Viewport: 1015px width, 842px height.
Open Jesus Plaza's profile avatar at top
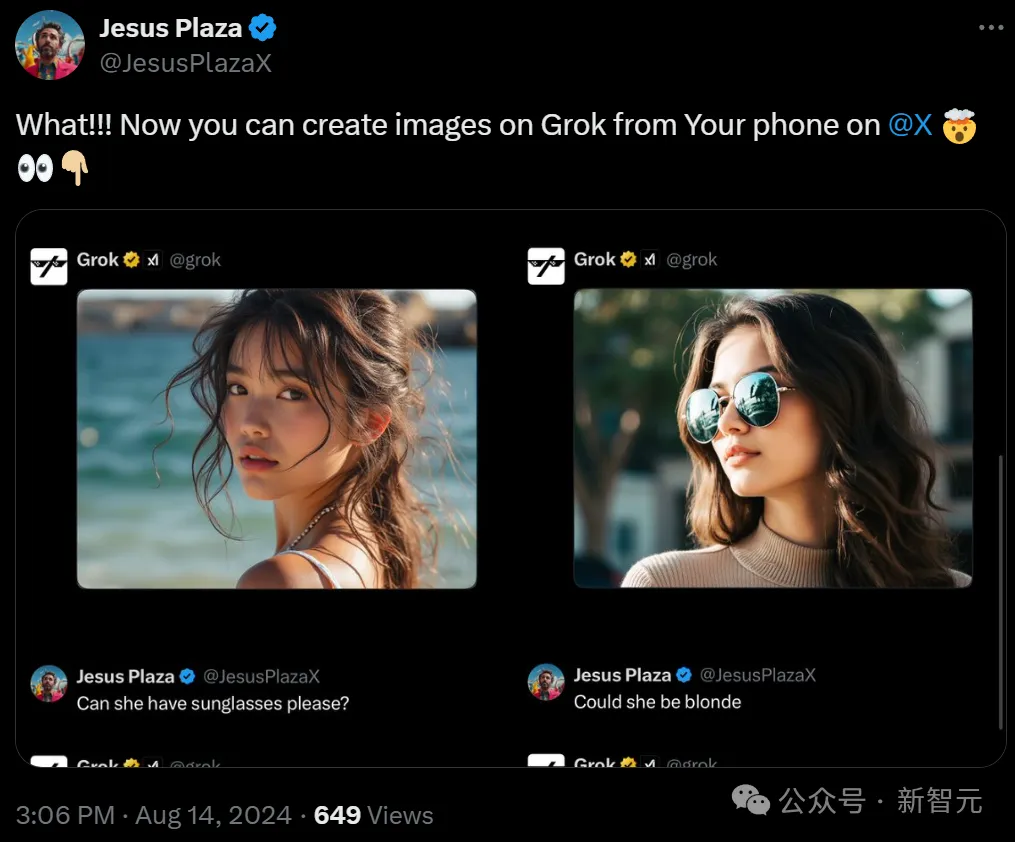[50, 45]
